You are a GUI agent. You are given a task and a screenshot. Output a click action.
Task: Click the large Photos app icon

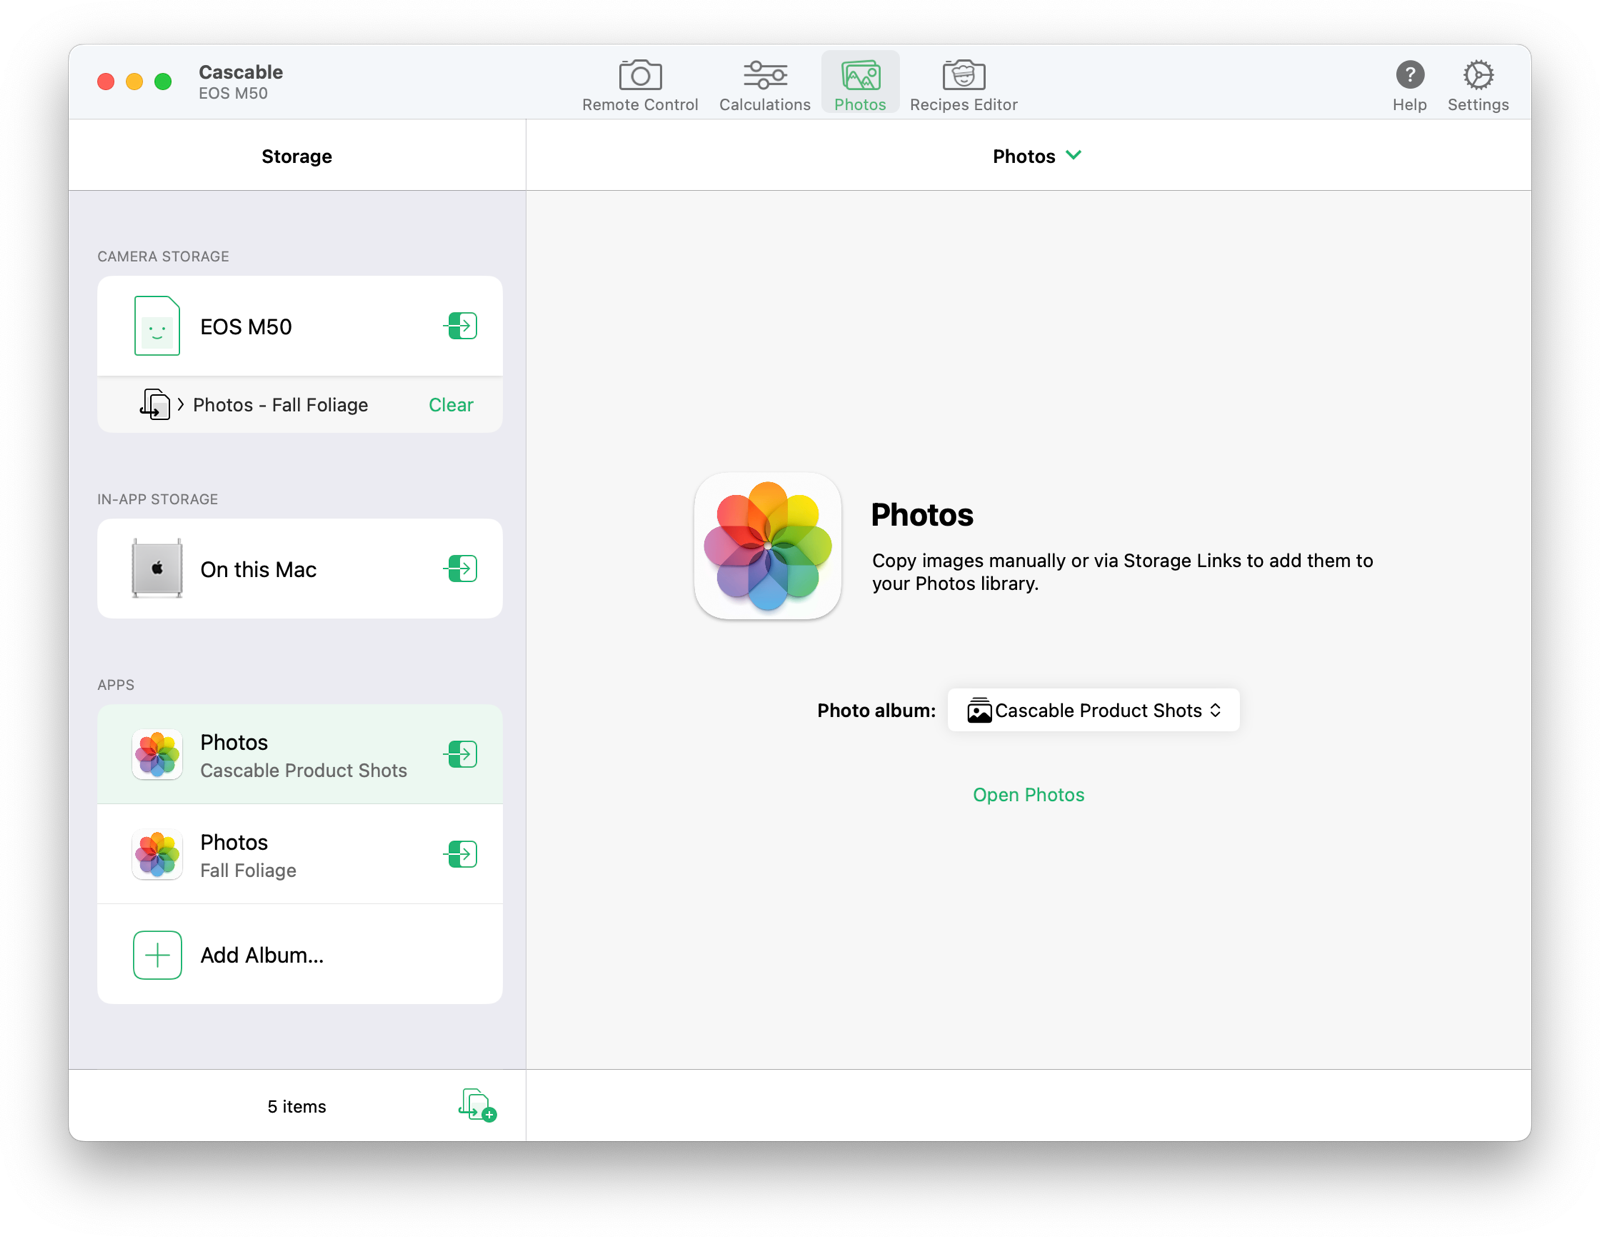[768, 547]
